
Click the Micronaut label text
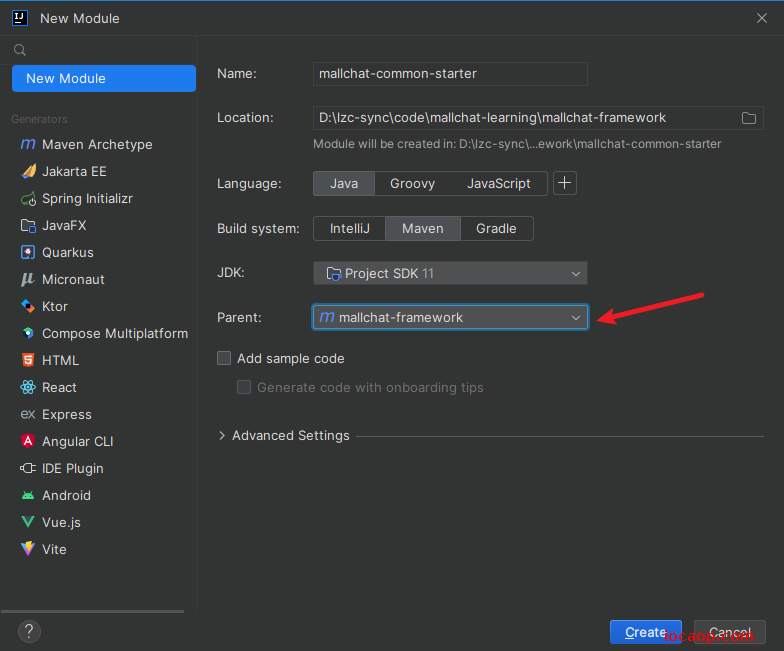pyautogui.click(x=74, y=280)
